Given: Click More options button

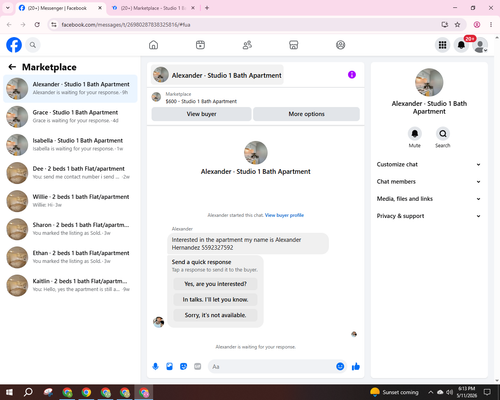Looking at the screenshot, I should pyautogui.click(x=306, y=114).
